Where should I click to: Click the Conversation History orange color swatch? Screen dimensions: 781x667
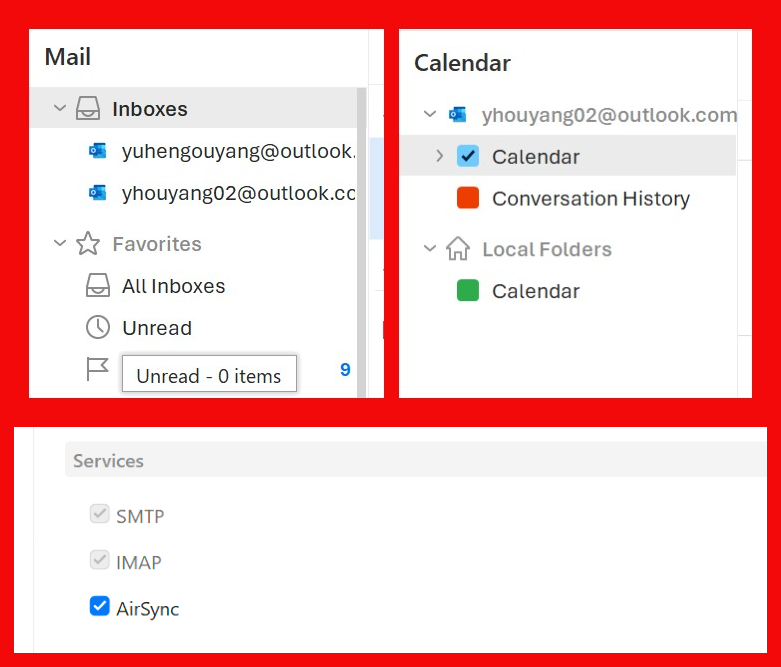click(x=468, y=198)
